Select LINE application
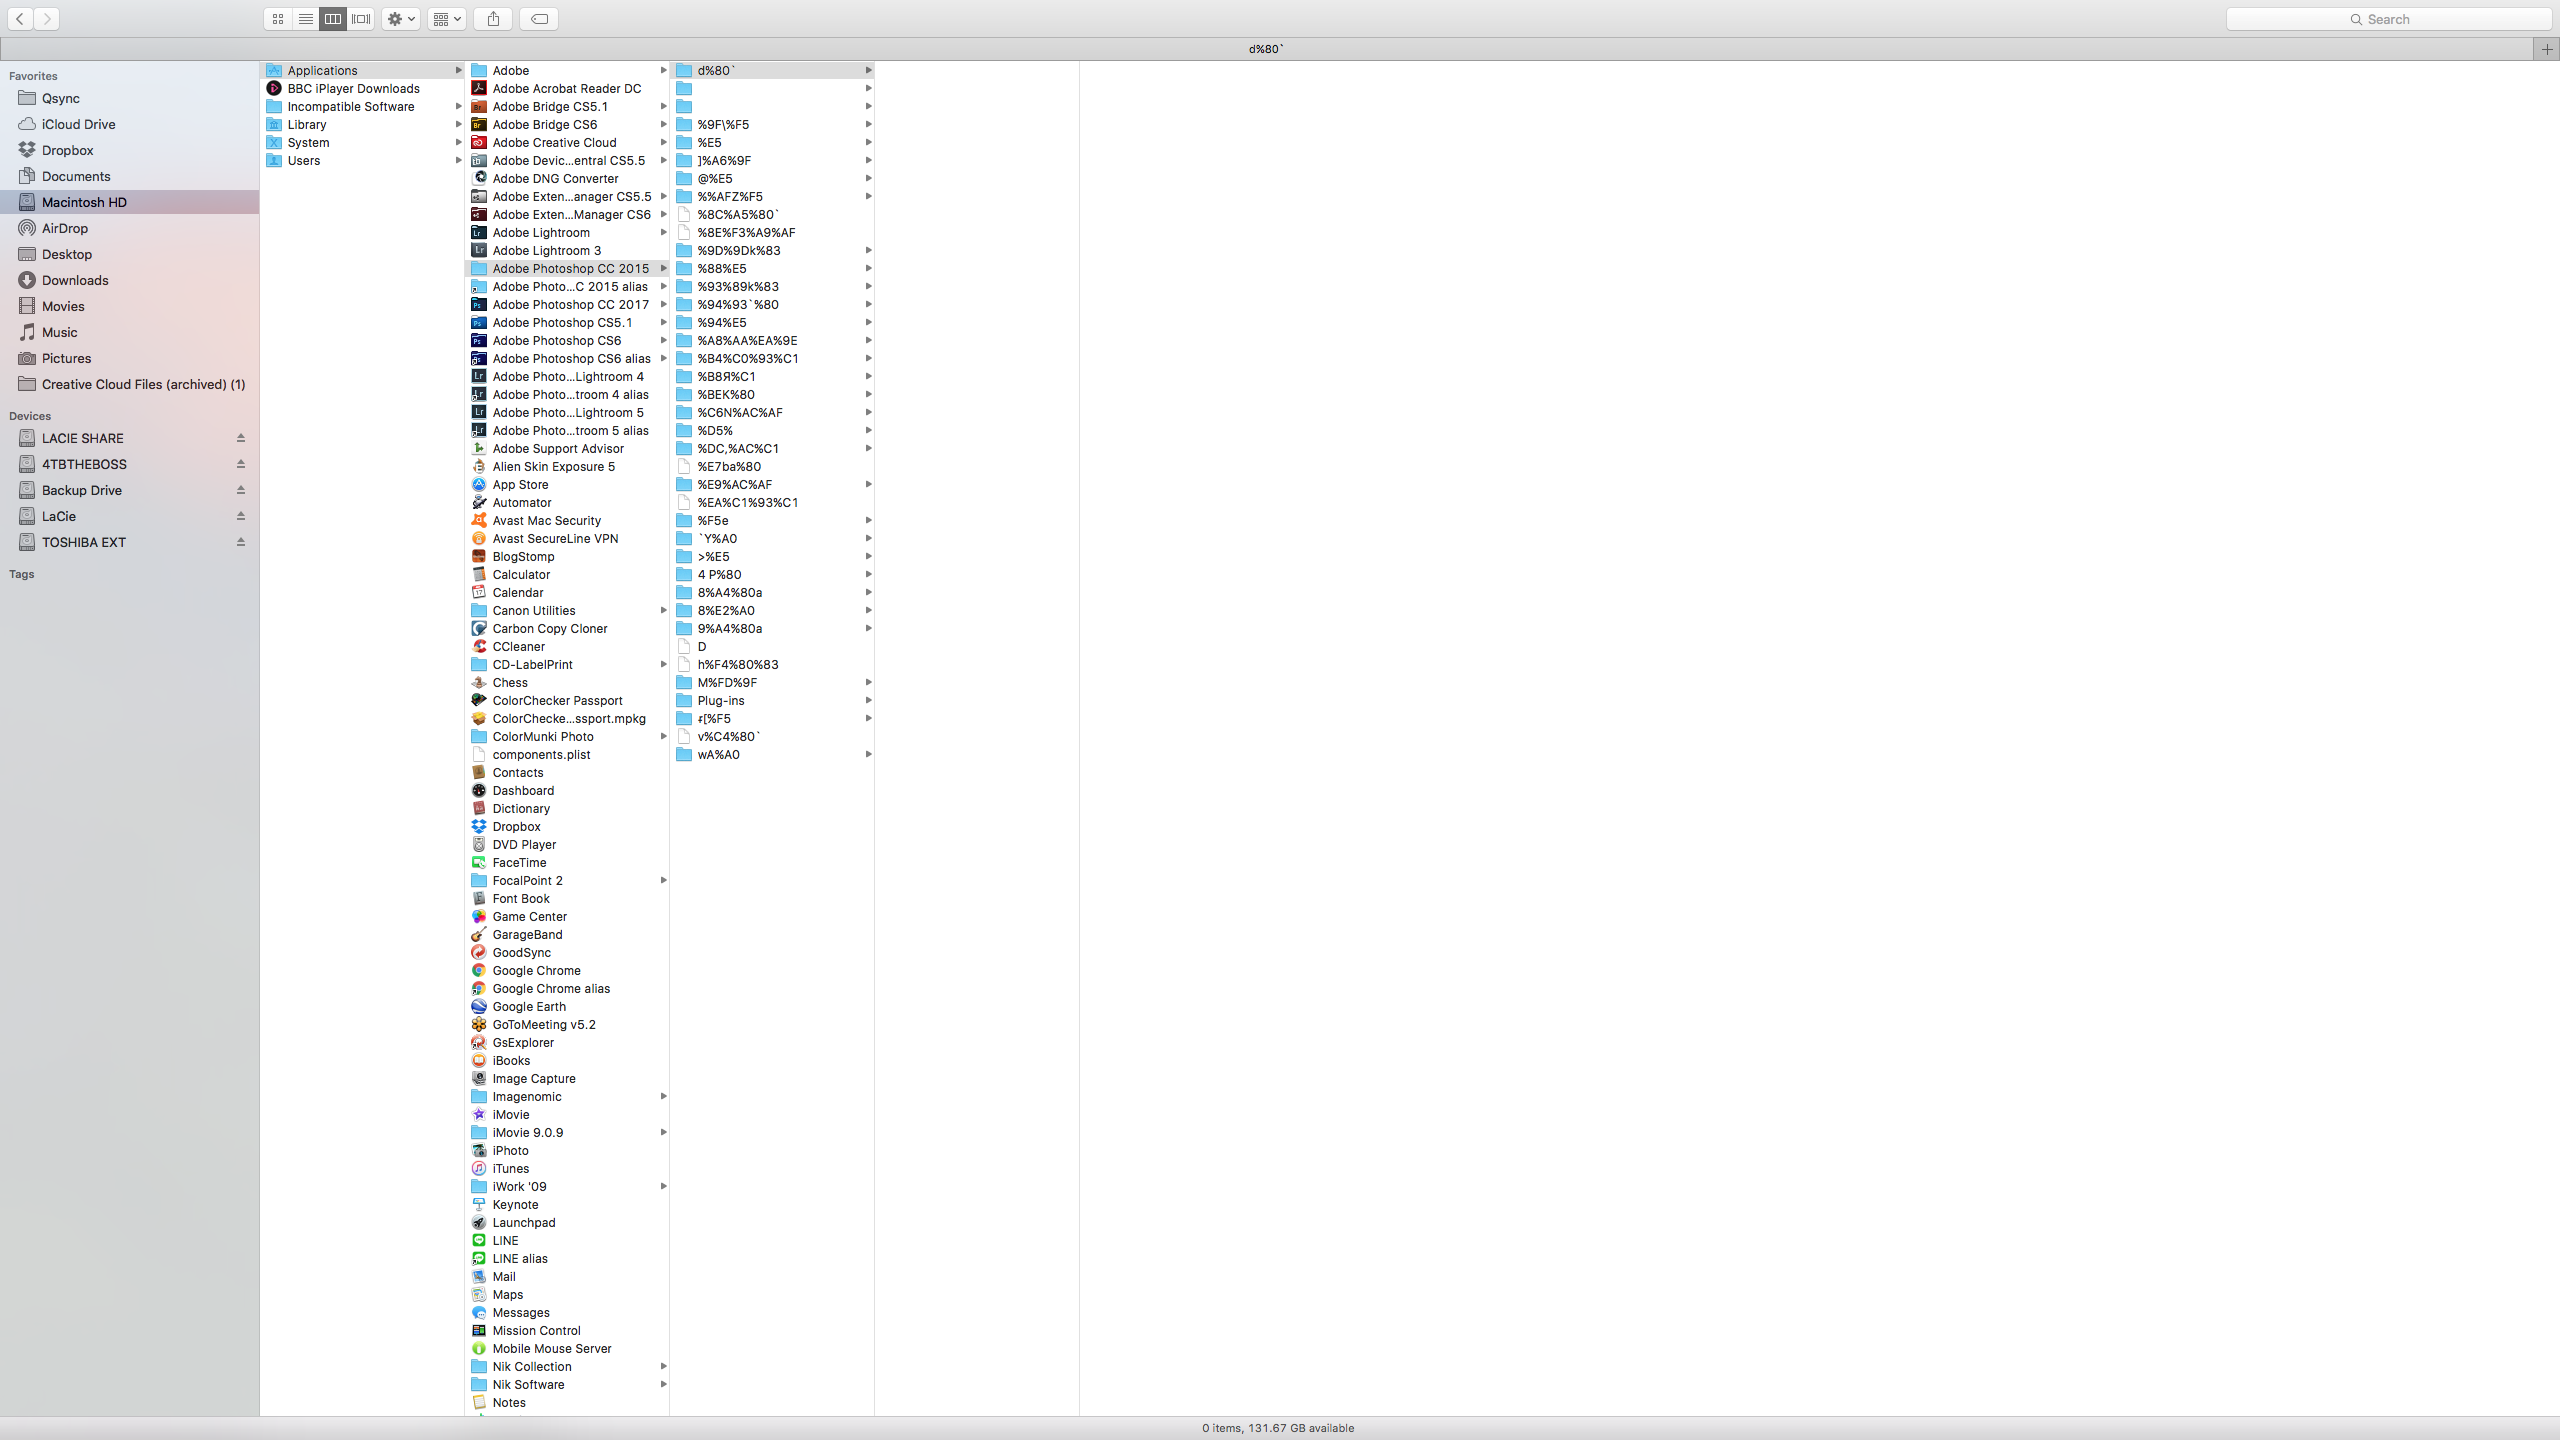This screenshot has width=2560, height=1440. click(x=506, y=1240)
